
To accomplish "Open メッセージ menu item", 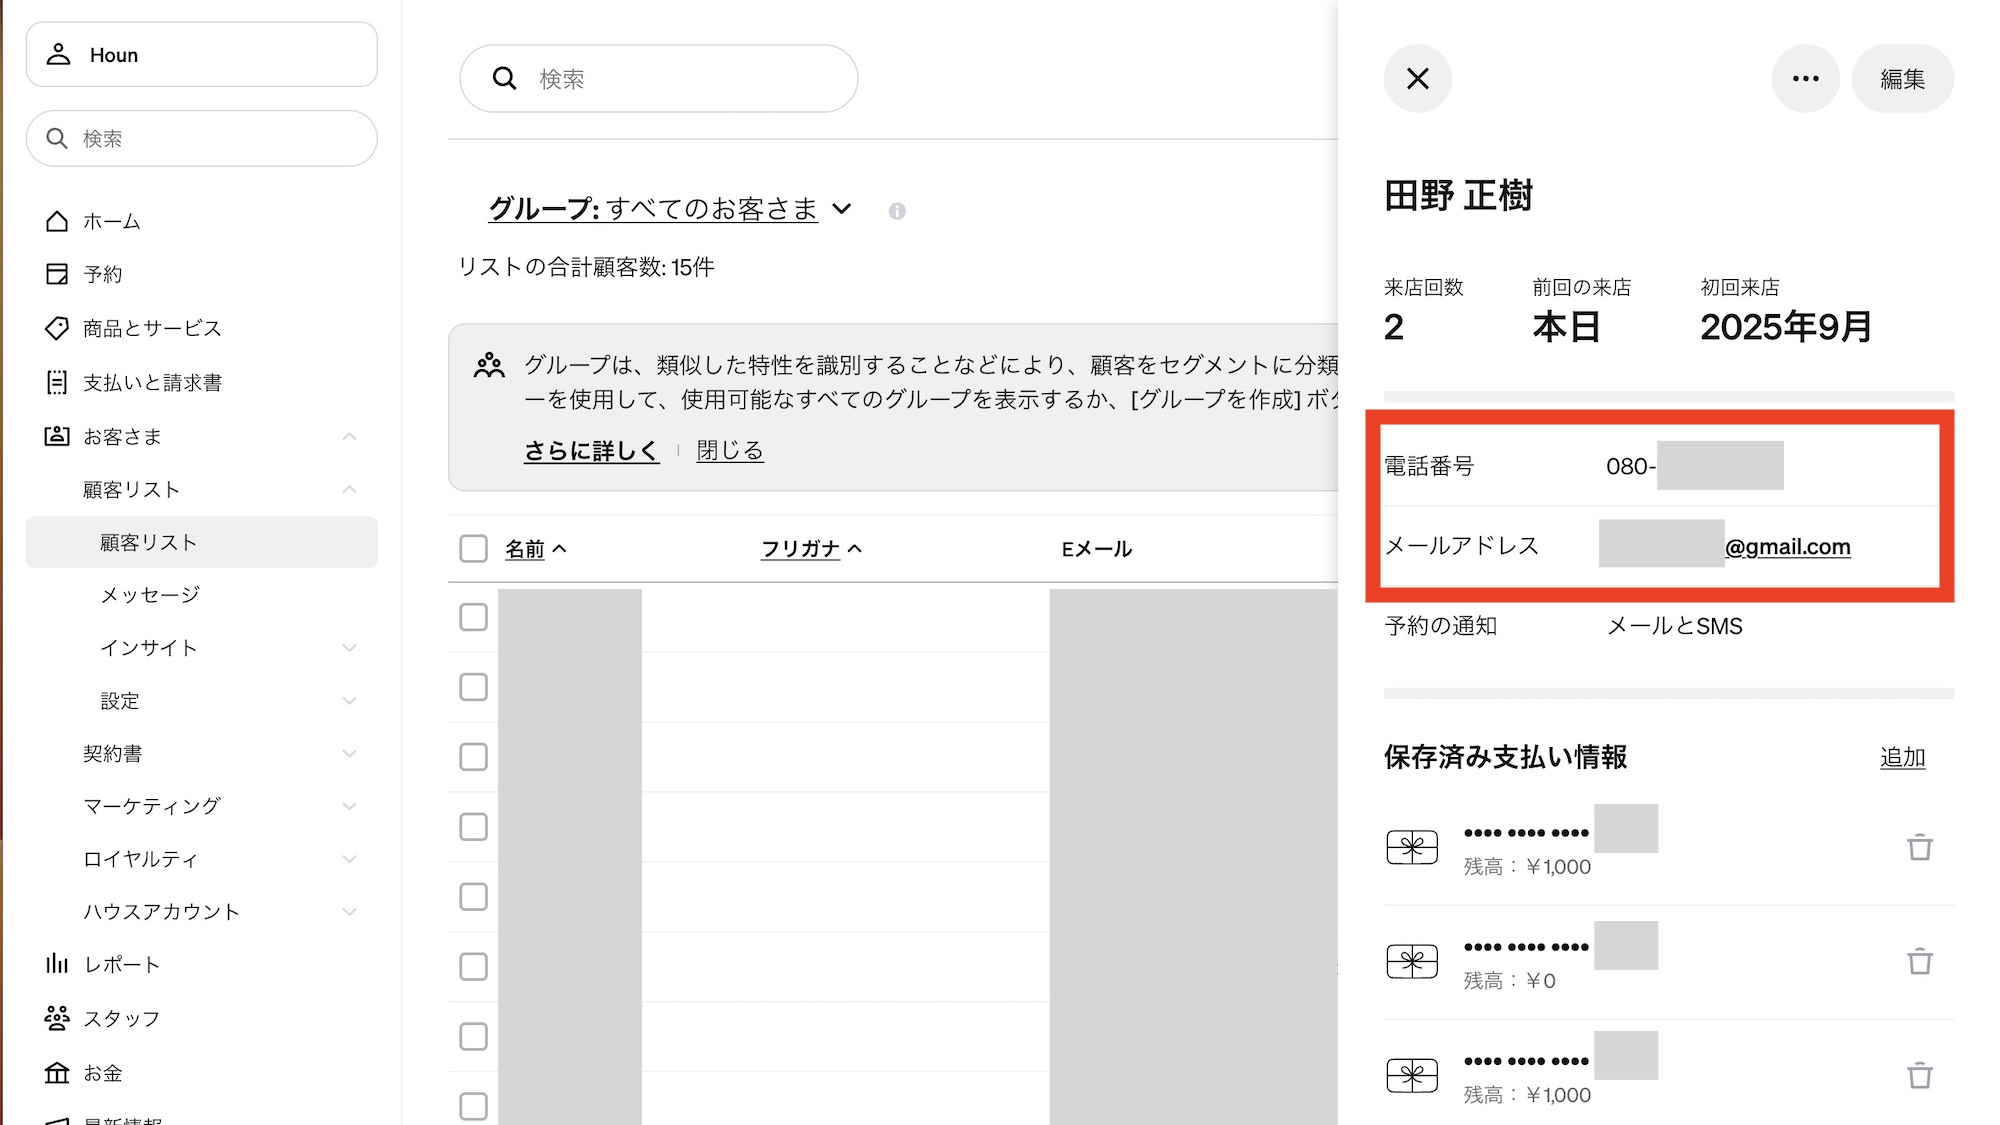I will coord(150,595).
